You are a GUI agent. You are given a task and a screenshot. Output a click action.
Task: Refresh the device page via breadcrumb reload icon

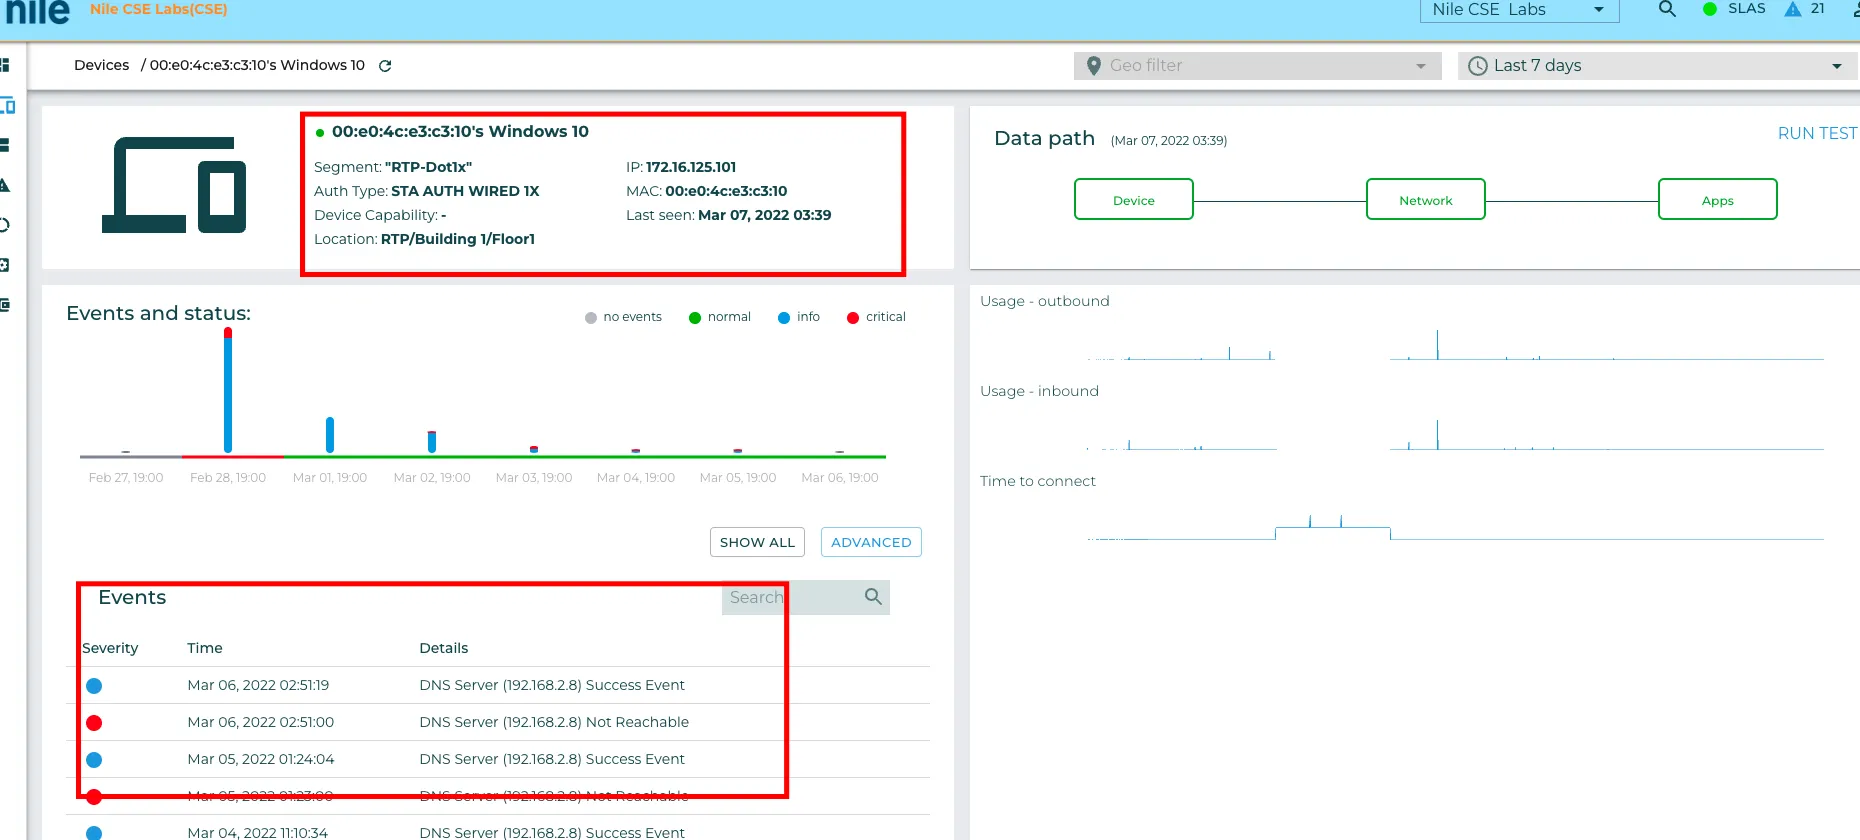click(385, 66)
